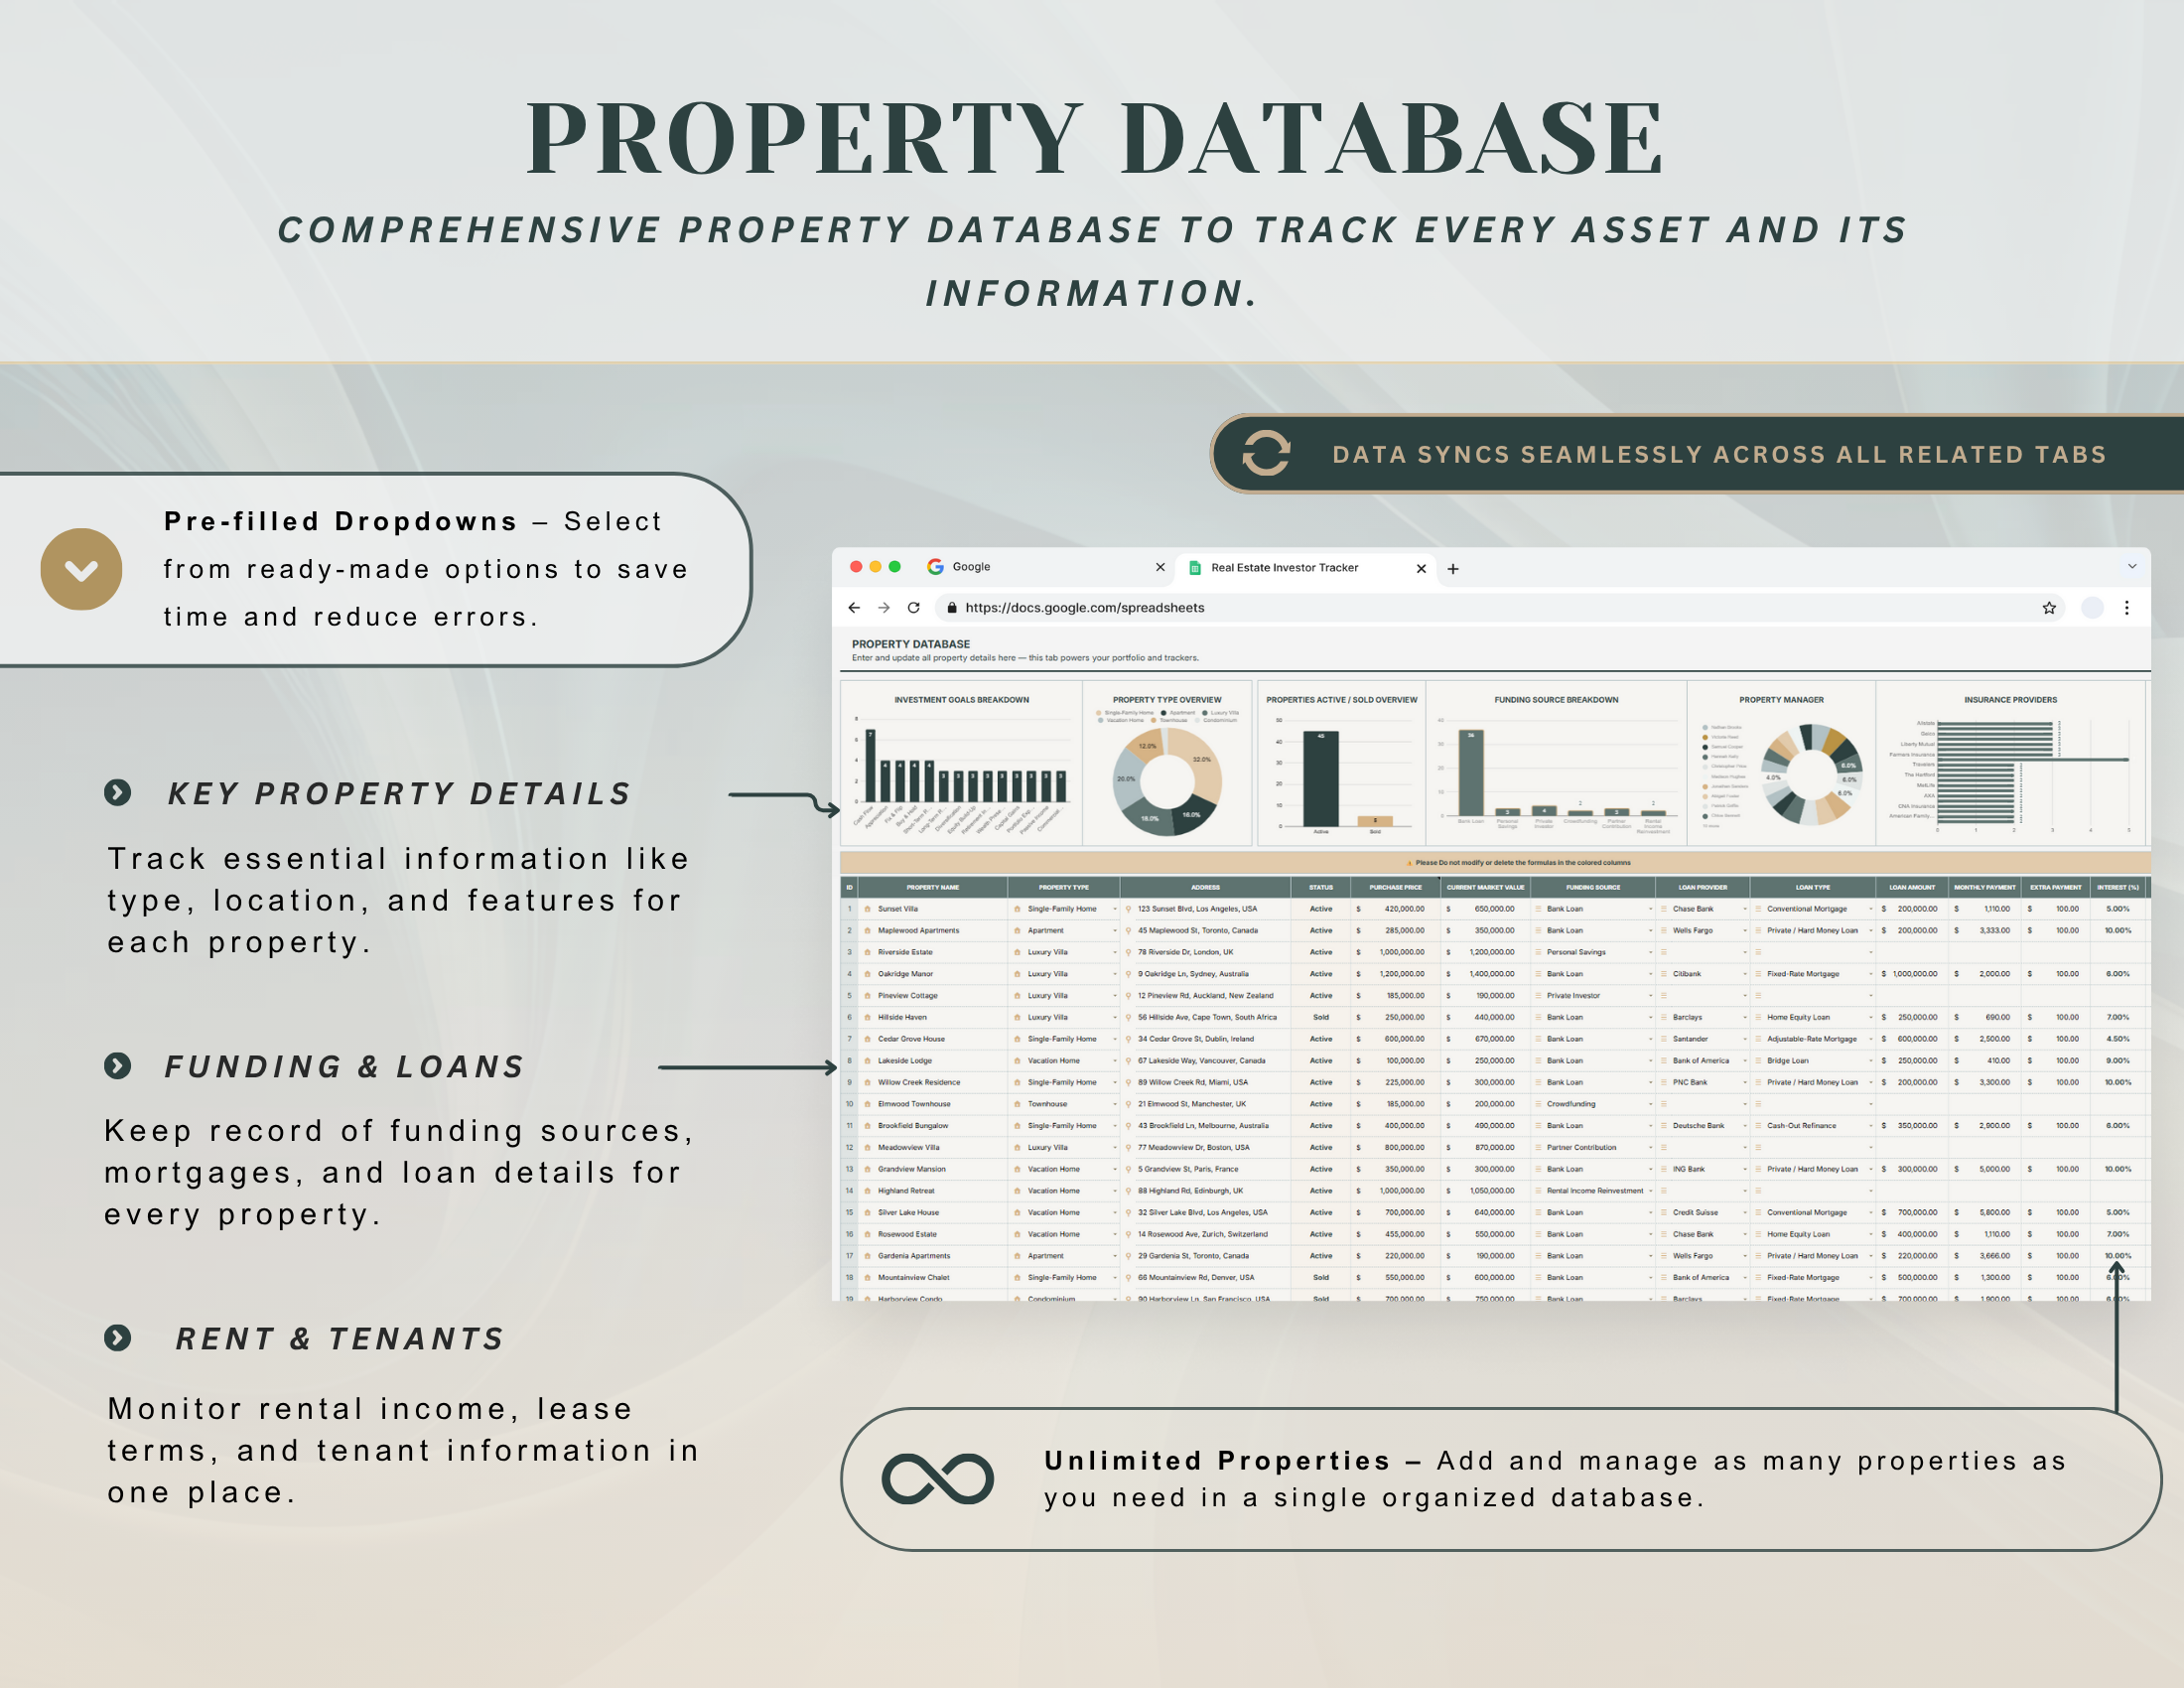Viewport: 2184px width, 1688px height.
Task: Open Sunset Villa loan provider dropdown
Action: point(1744,909)
